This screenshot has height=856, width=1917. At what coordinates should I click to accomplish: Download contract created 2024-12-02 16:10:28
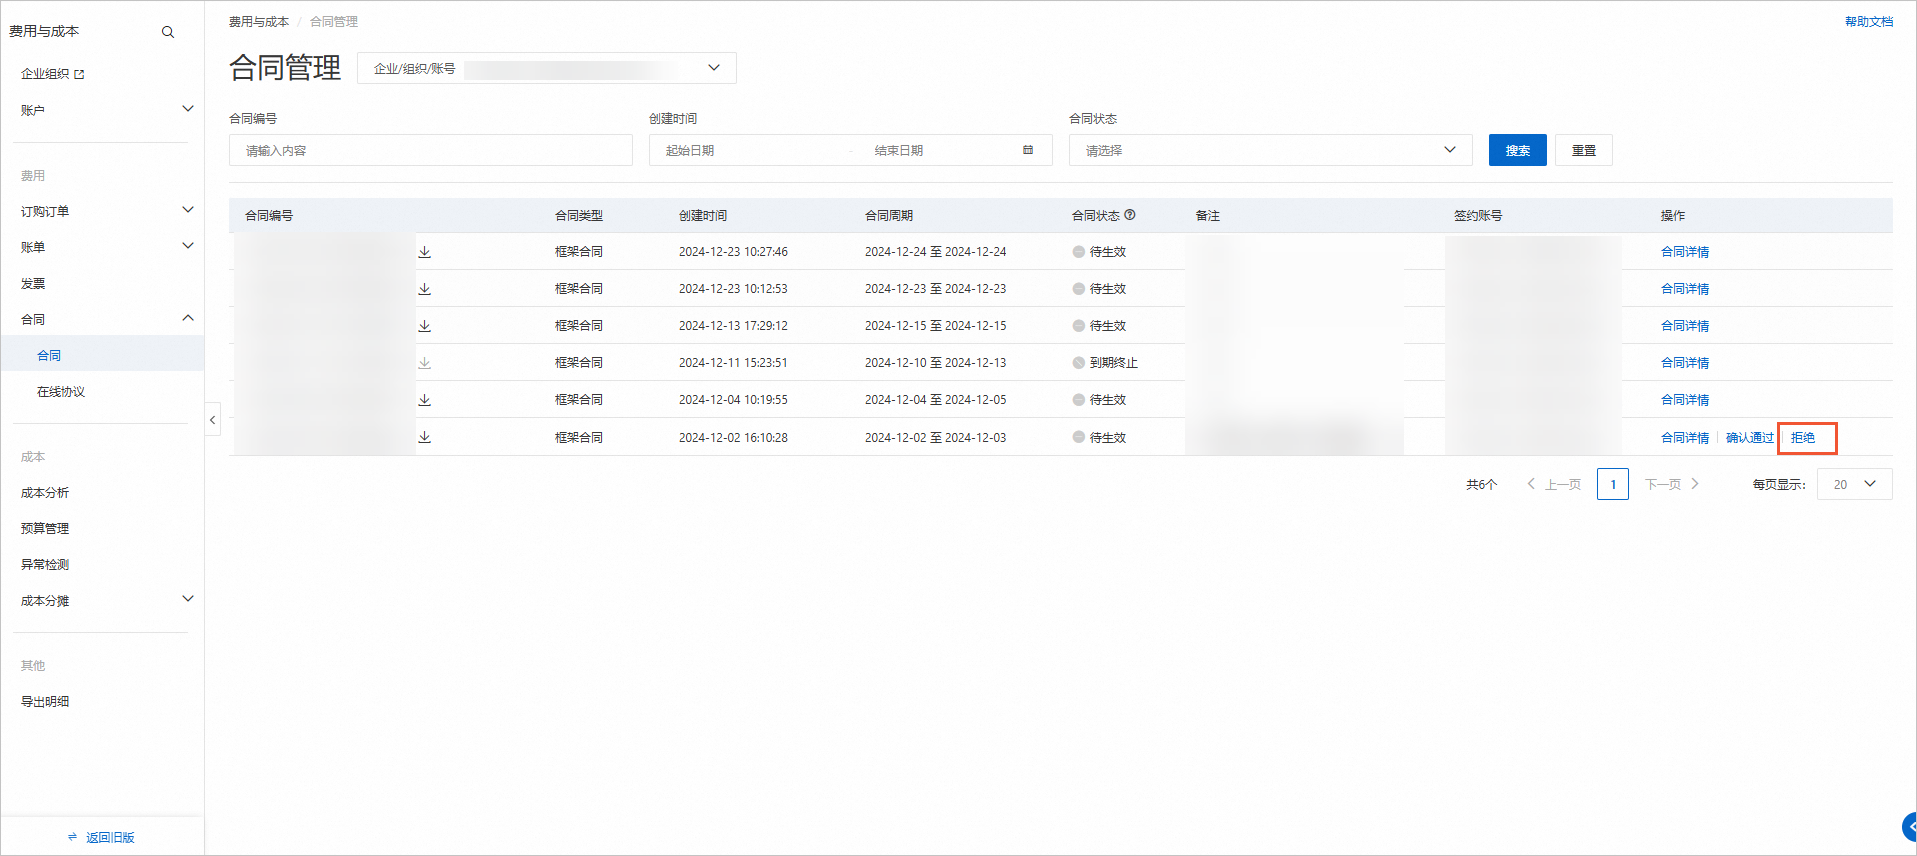(x=425, y=437)
